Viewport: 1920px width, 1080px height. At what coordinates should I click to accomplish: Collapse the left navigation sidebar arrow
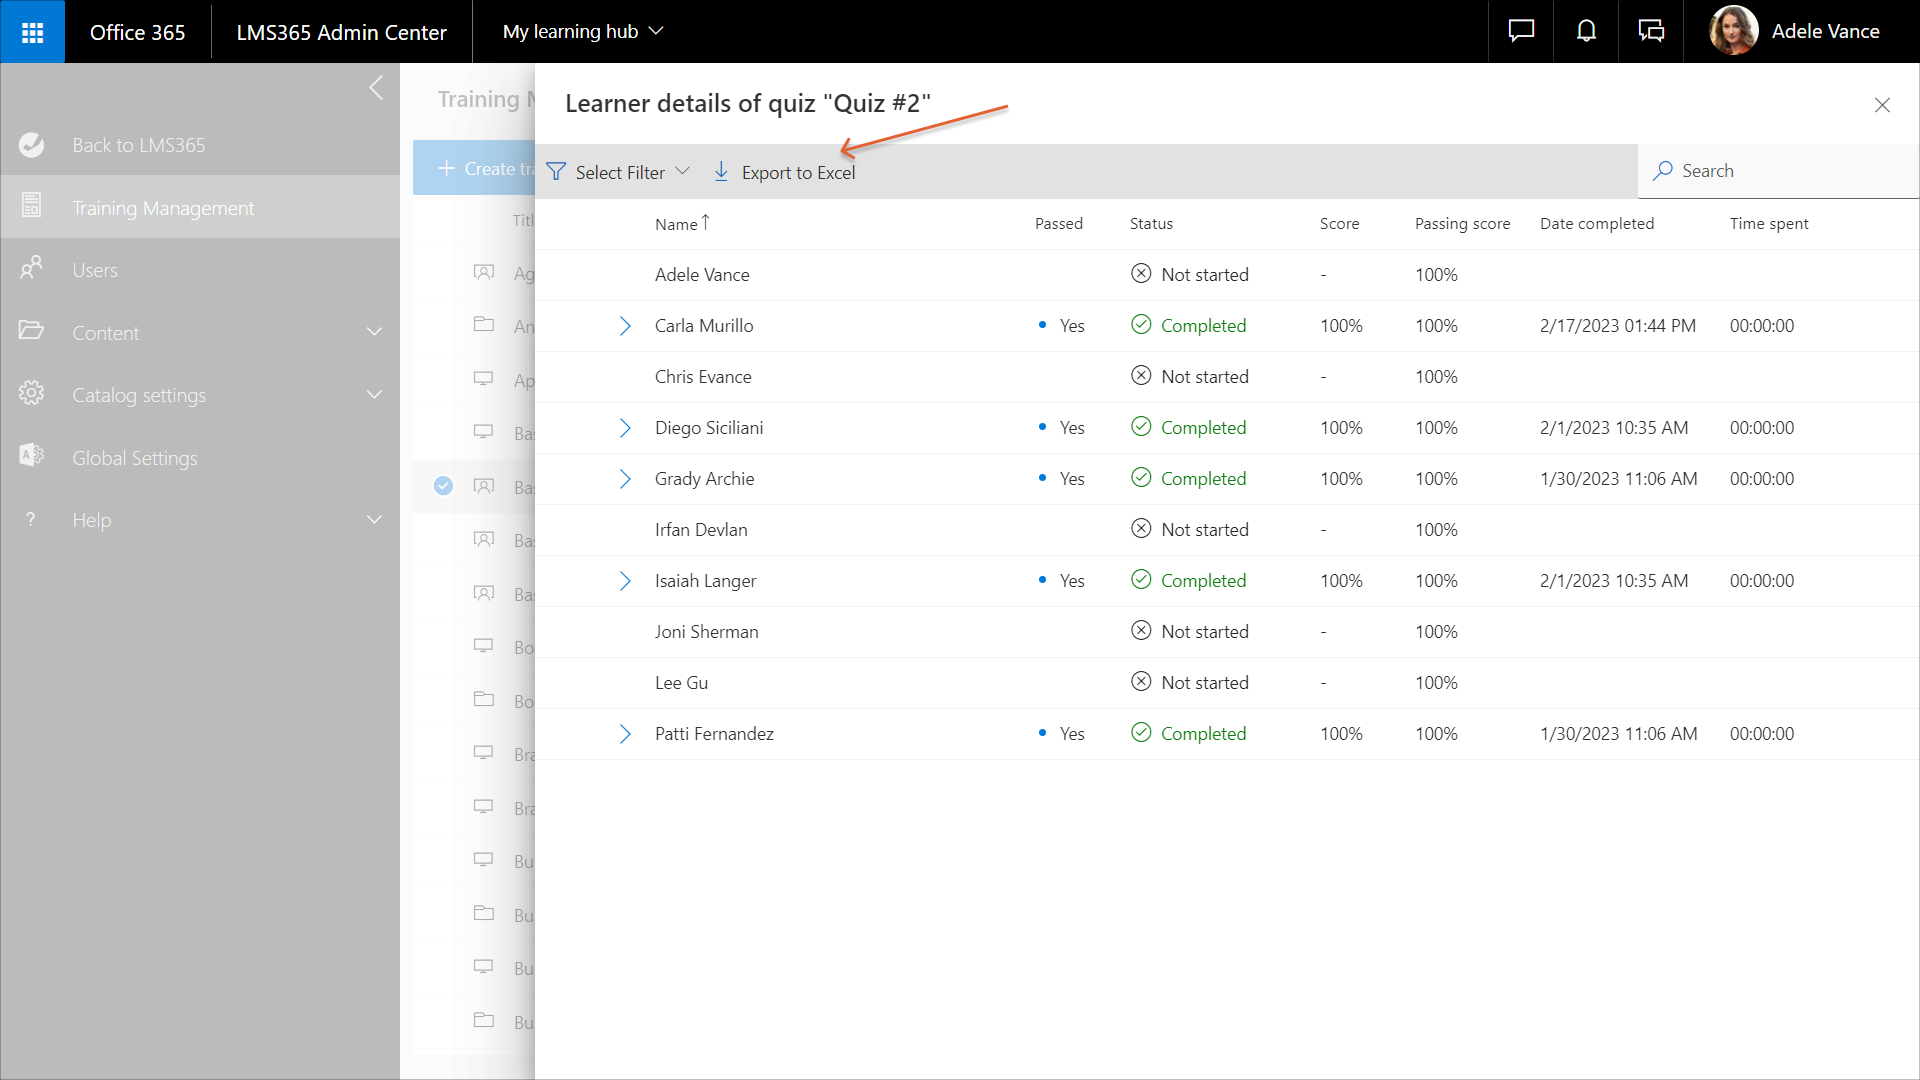(x=376, y=88)
